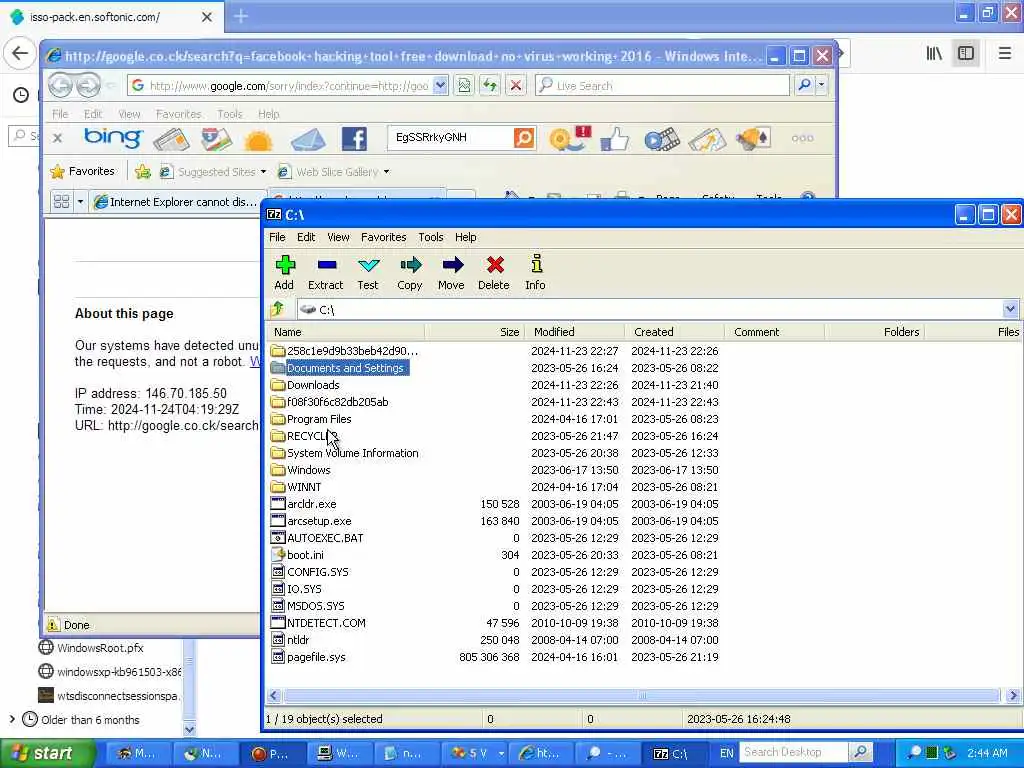Sort by the Name column header

(x=346, y=332)
